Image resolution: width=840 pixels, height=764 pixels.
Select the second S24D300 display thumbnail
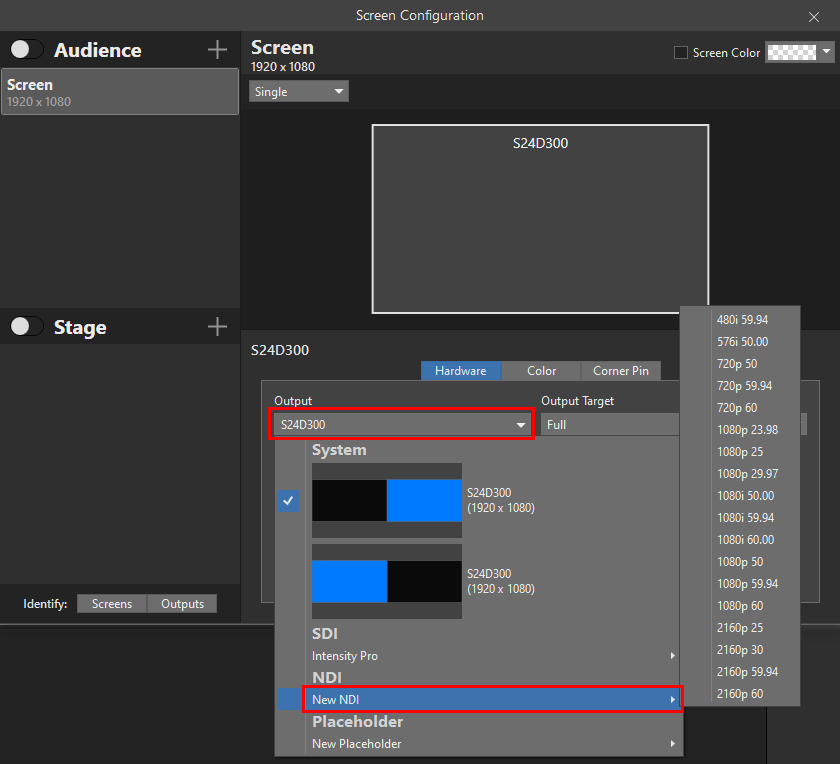[386, 581]
